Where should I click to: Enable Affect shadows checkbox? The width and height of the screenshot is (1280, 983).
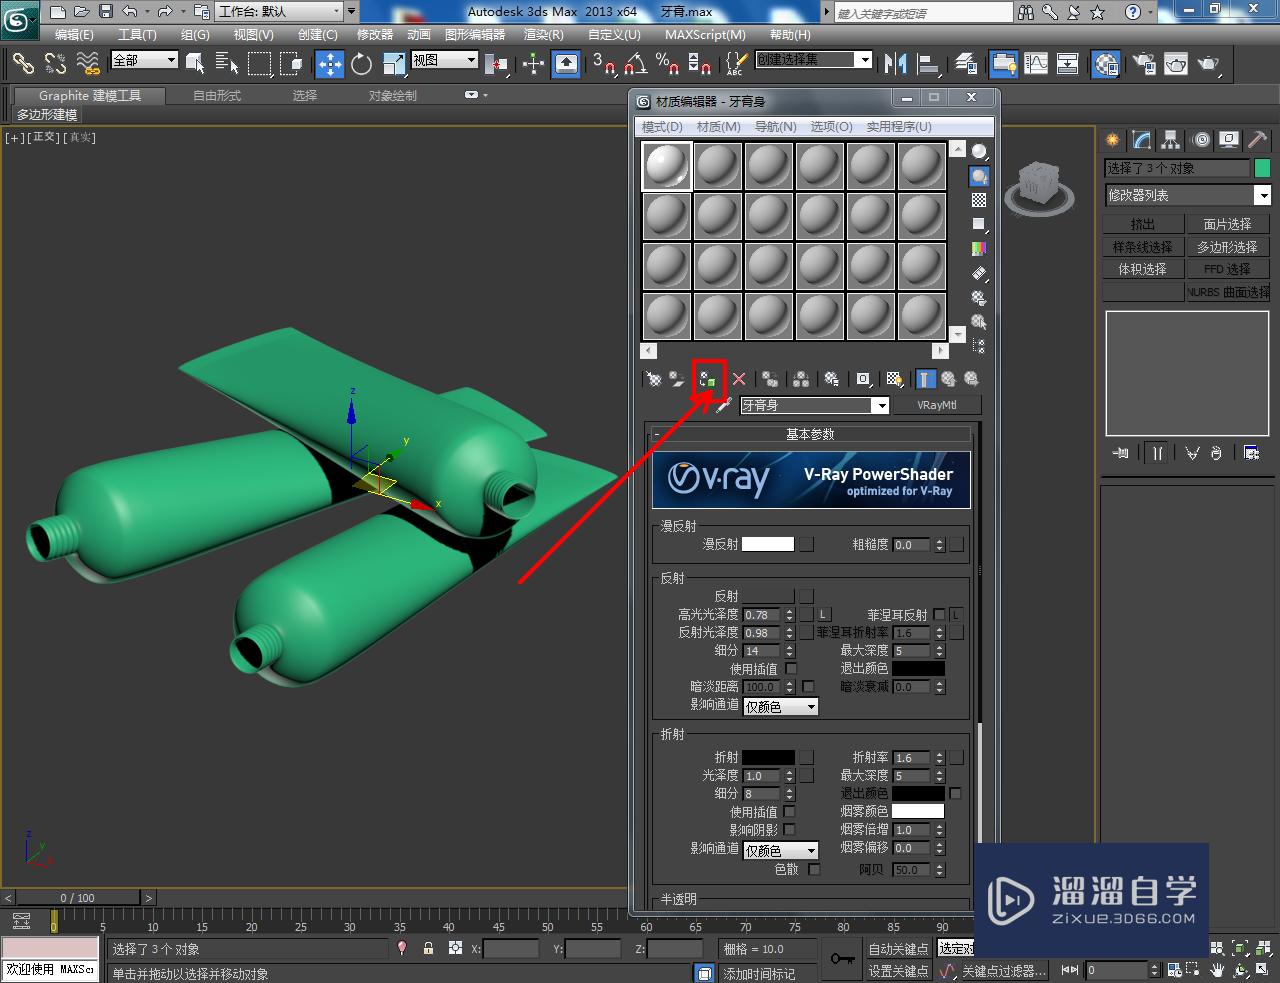point(790,829)
